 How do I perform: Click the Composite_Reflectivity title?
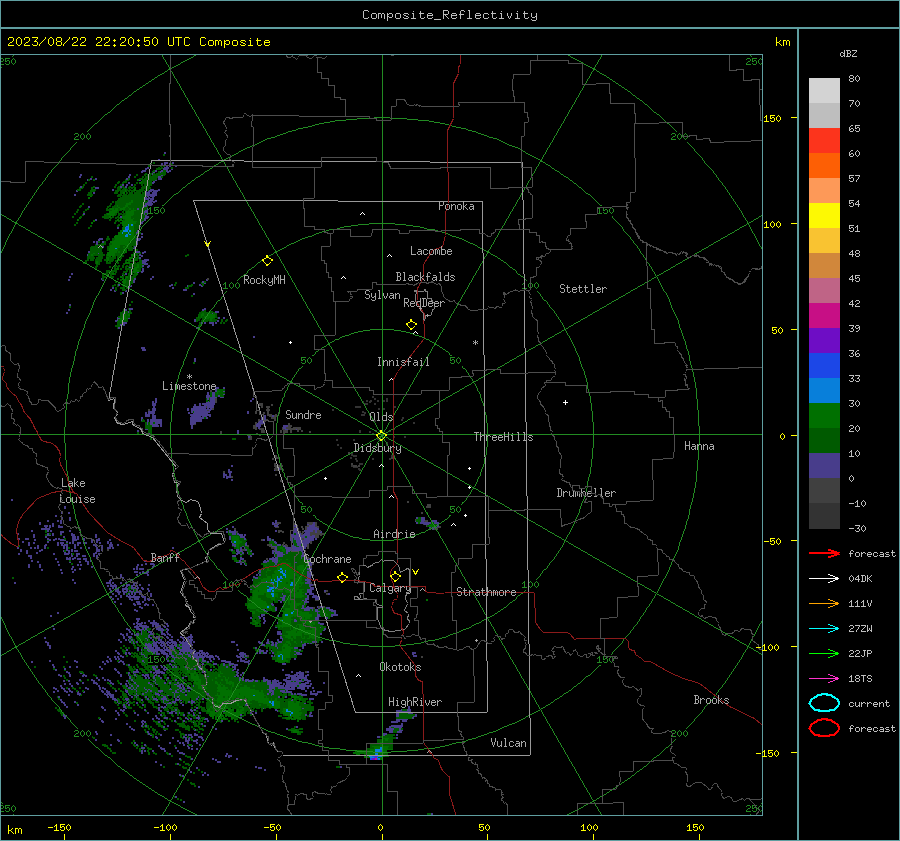click(x=450, y=15)
